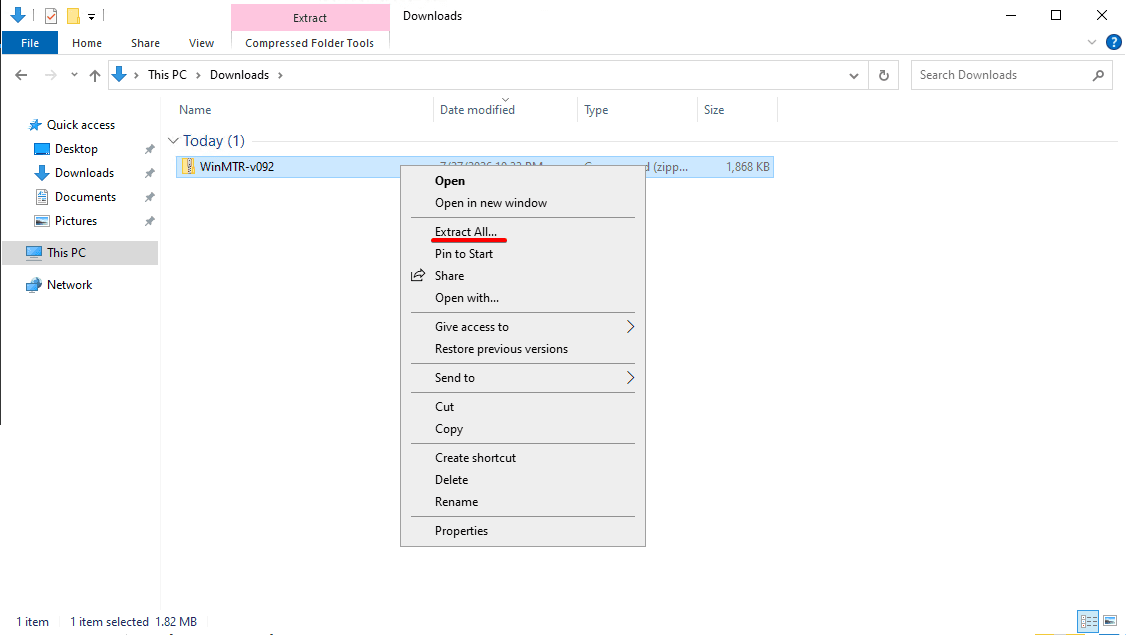Choose Create shortcut

click(x=523, y=458)
